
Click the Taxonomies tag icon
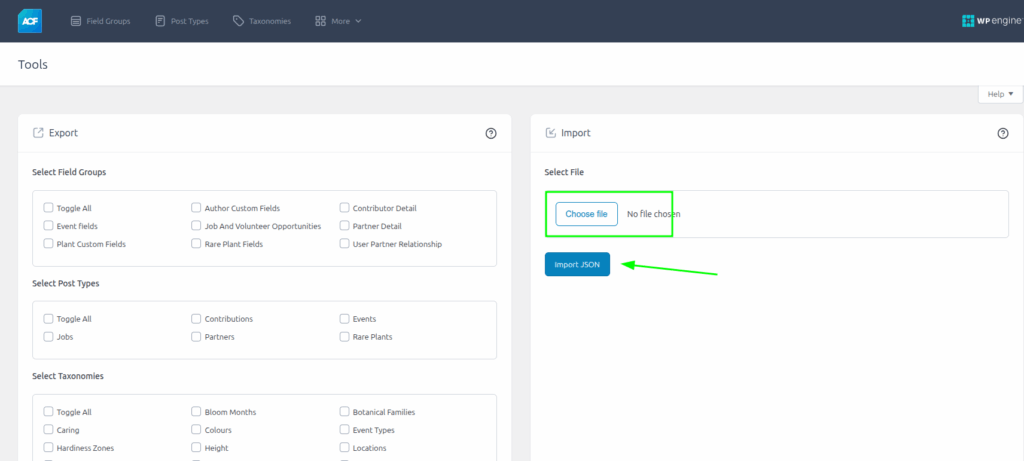click(238, 20)
